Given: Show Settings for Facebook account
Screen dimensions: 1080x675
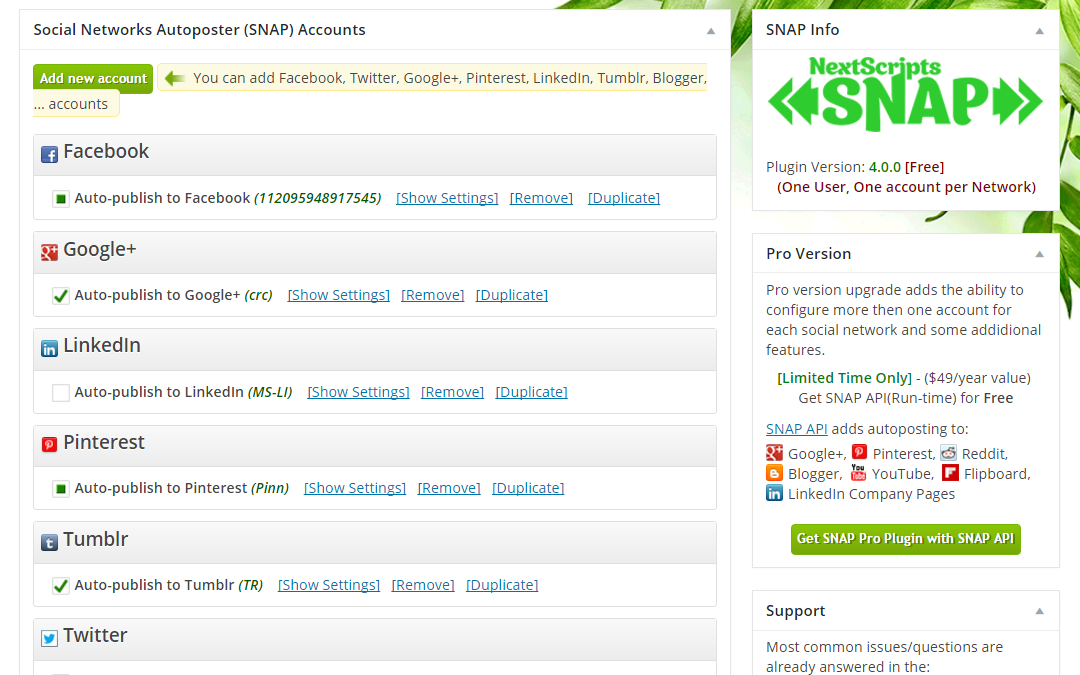Looking at the screenshot, I should click(447, 198).
